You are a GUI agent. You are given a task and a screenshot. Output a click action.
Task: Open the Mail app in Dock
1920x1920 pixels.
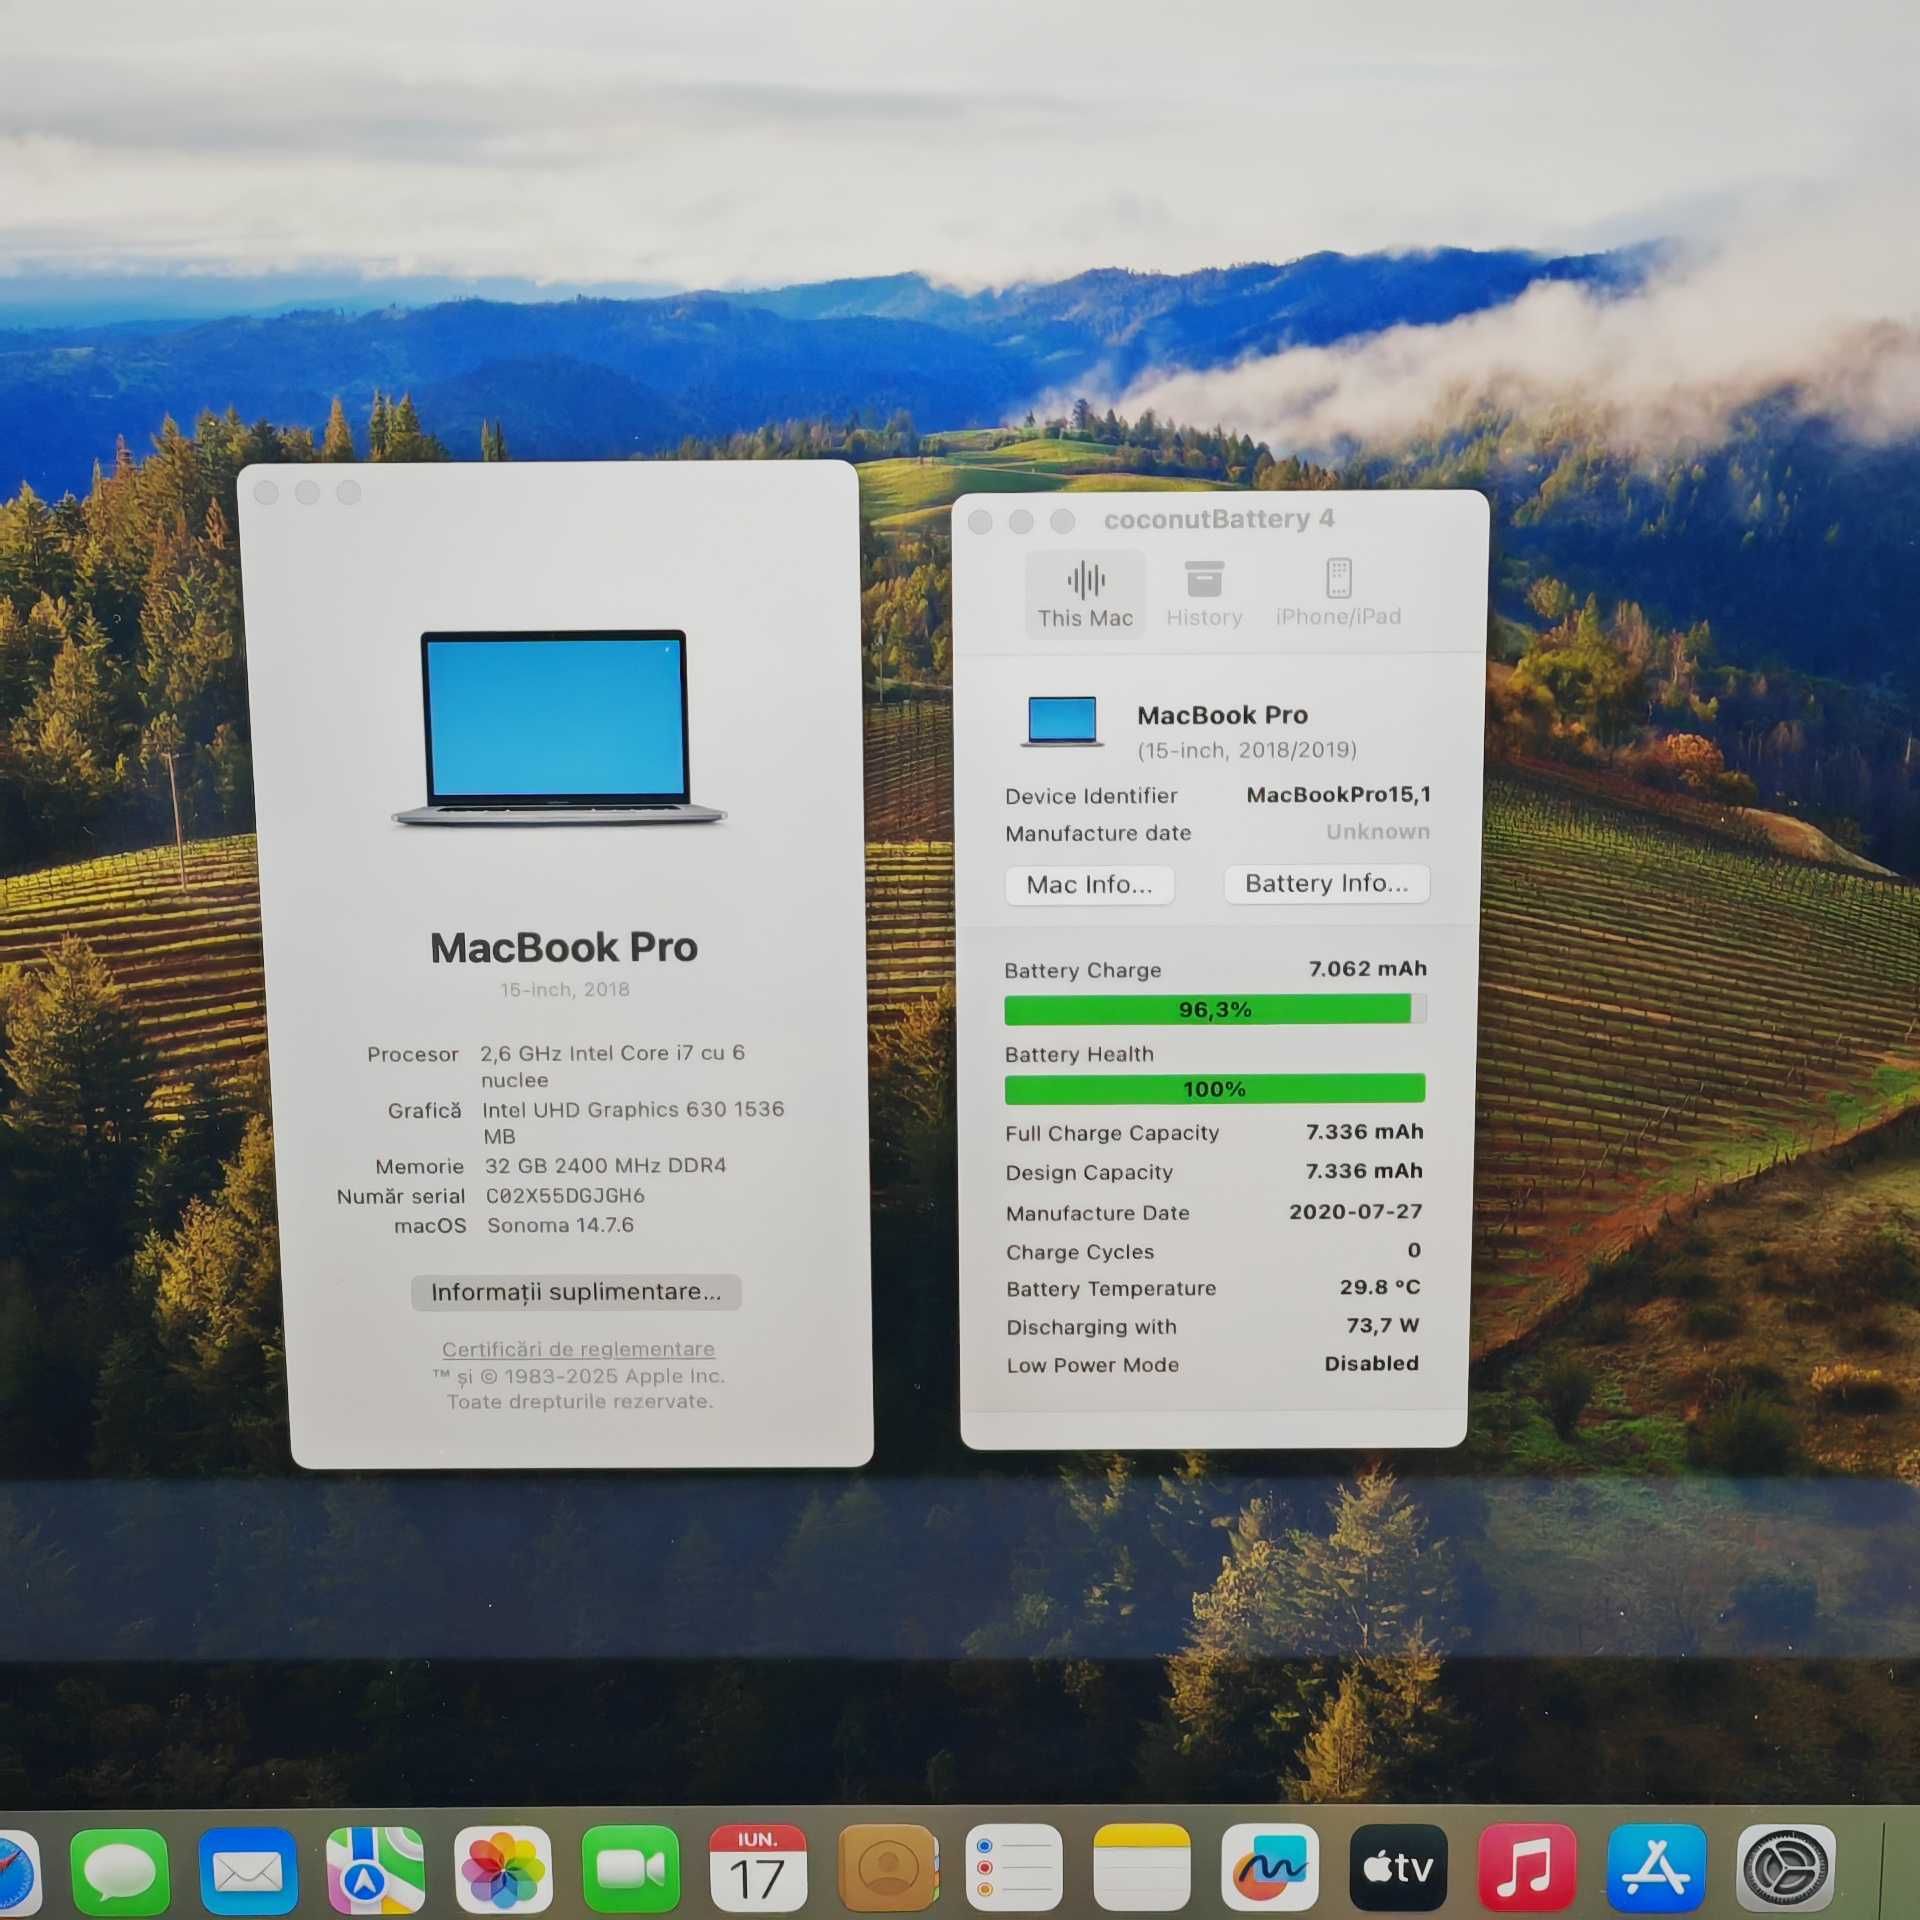click(248, 1869)
